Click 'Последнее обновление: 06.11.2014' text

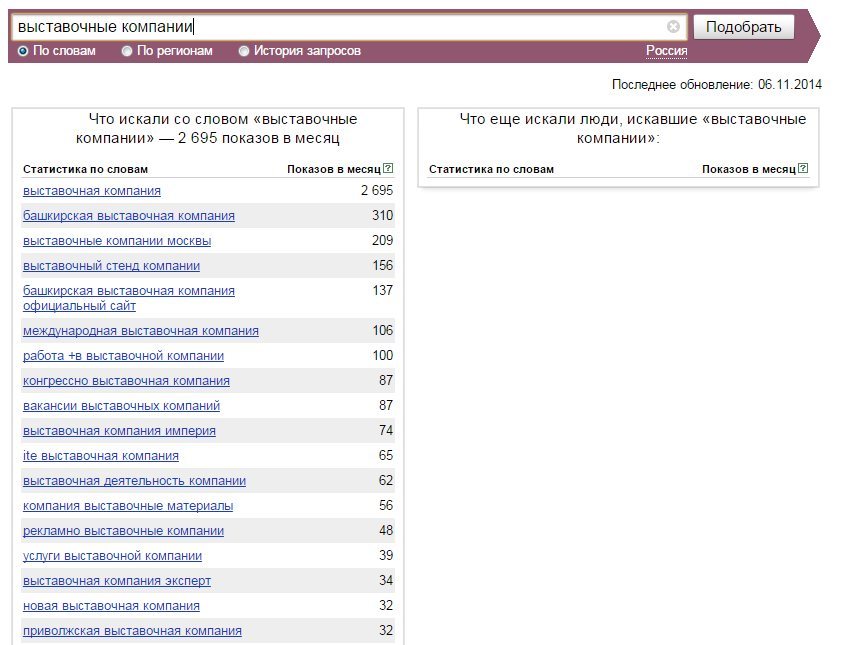pos(717,84)
